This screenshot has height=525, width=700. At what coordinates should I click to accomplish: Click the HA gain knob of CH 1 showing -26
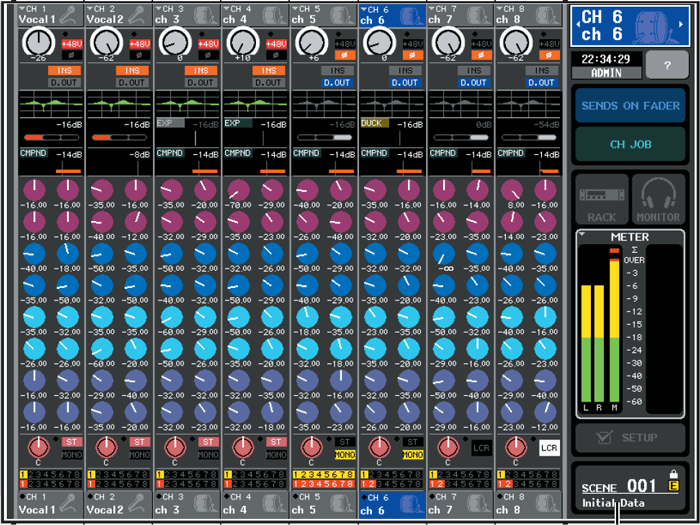pos(39,45)
